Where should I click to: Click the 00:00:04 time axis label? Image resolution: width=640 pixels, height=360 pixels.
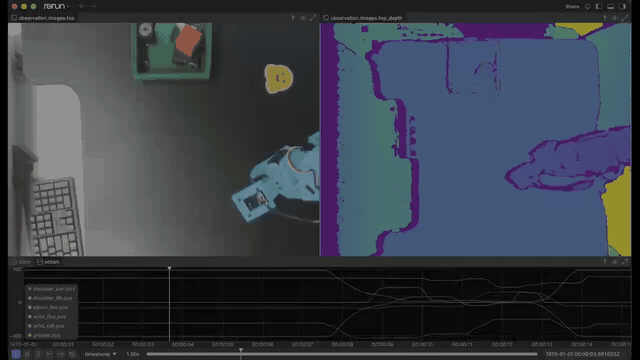click(182, 344)
